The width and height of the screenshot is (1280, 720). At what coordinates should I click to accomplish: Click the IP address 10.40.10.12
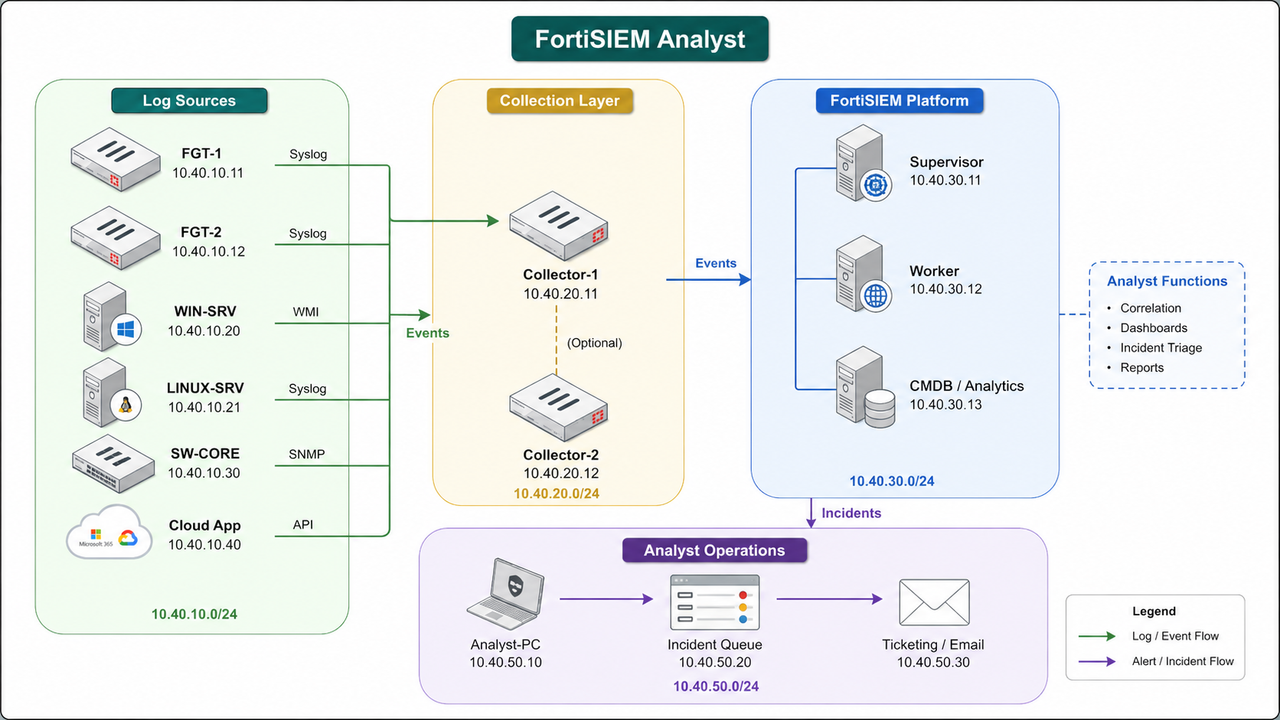[x=208, y=251]
